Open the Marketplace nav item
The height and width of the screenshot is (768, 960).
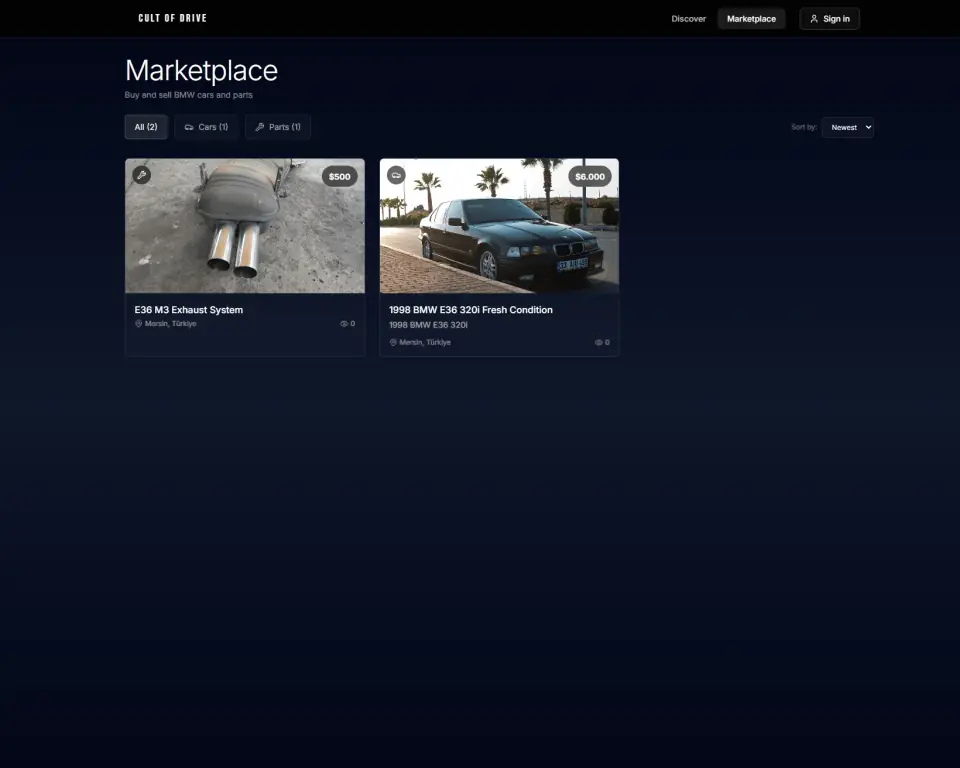tap(751, 19)
